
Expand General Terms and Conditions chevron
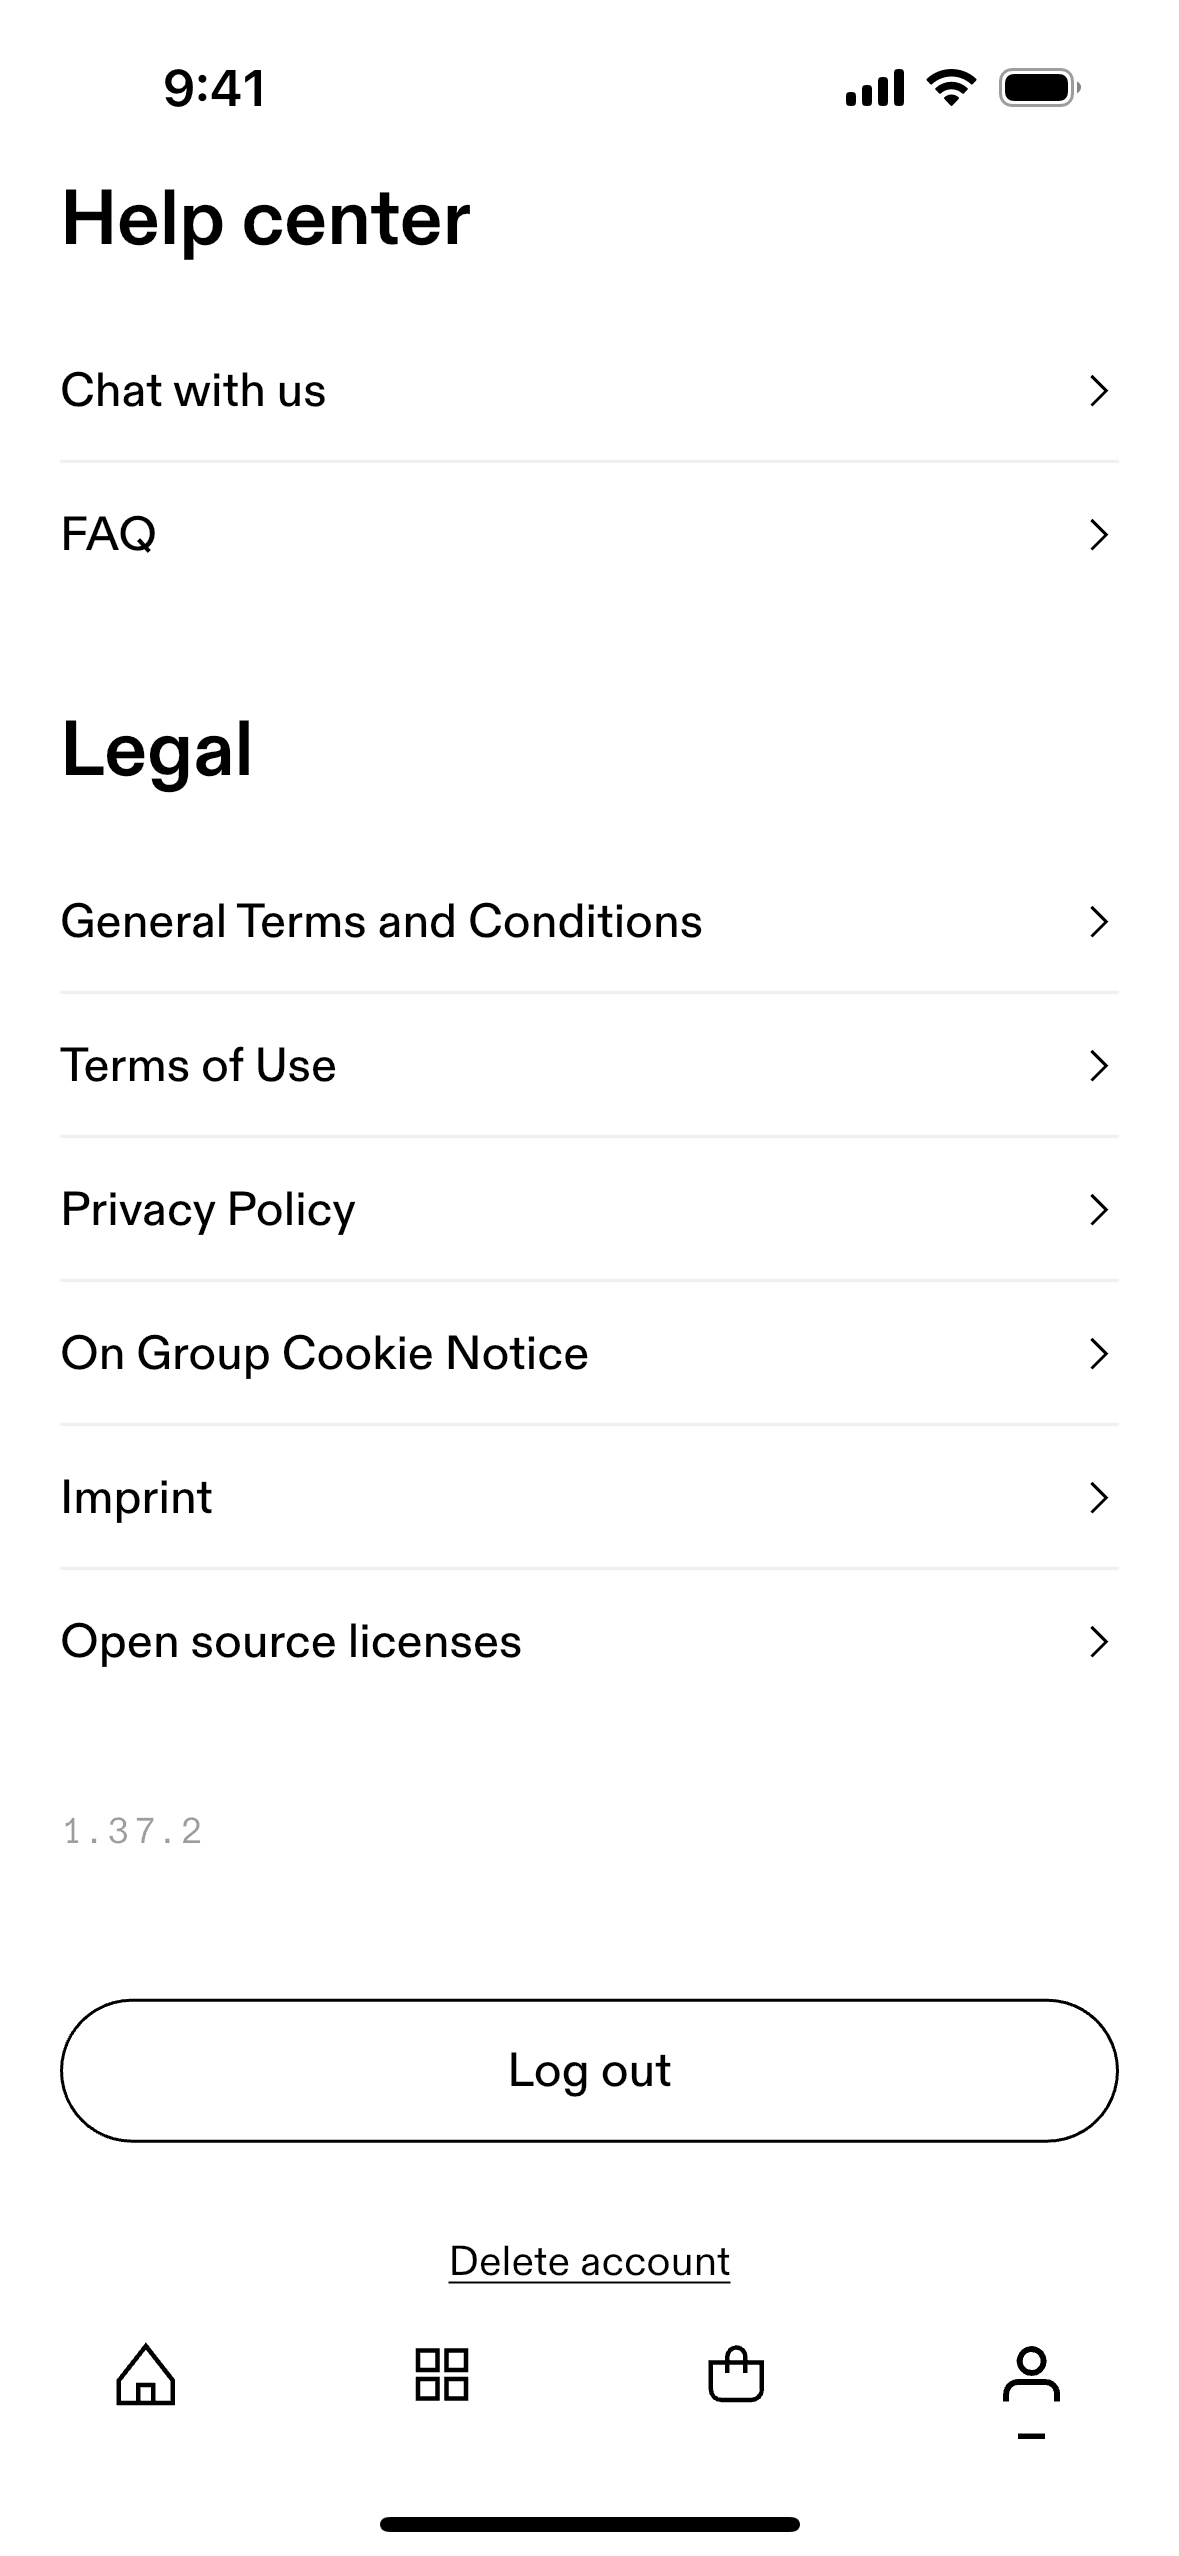coord(1098,921)
